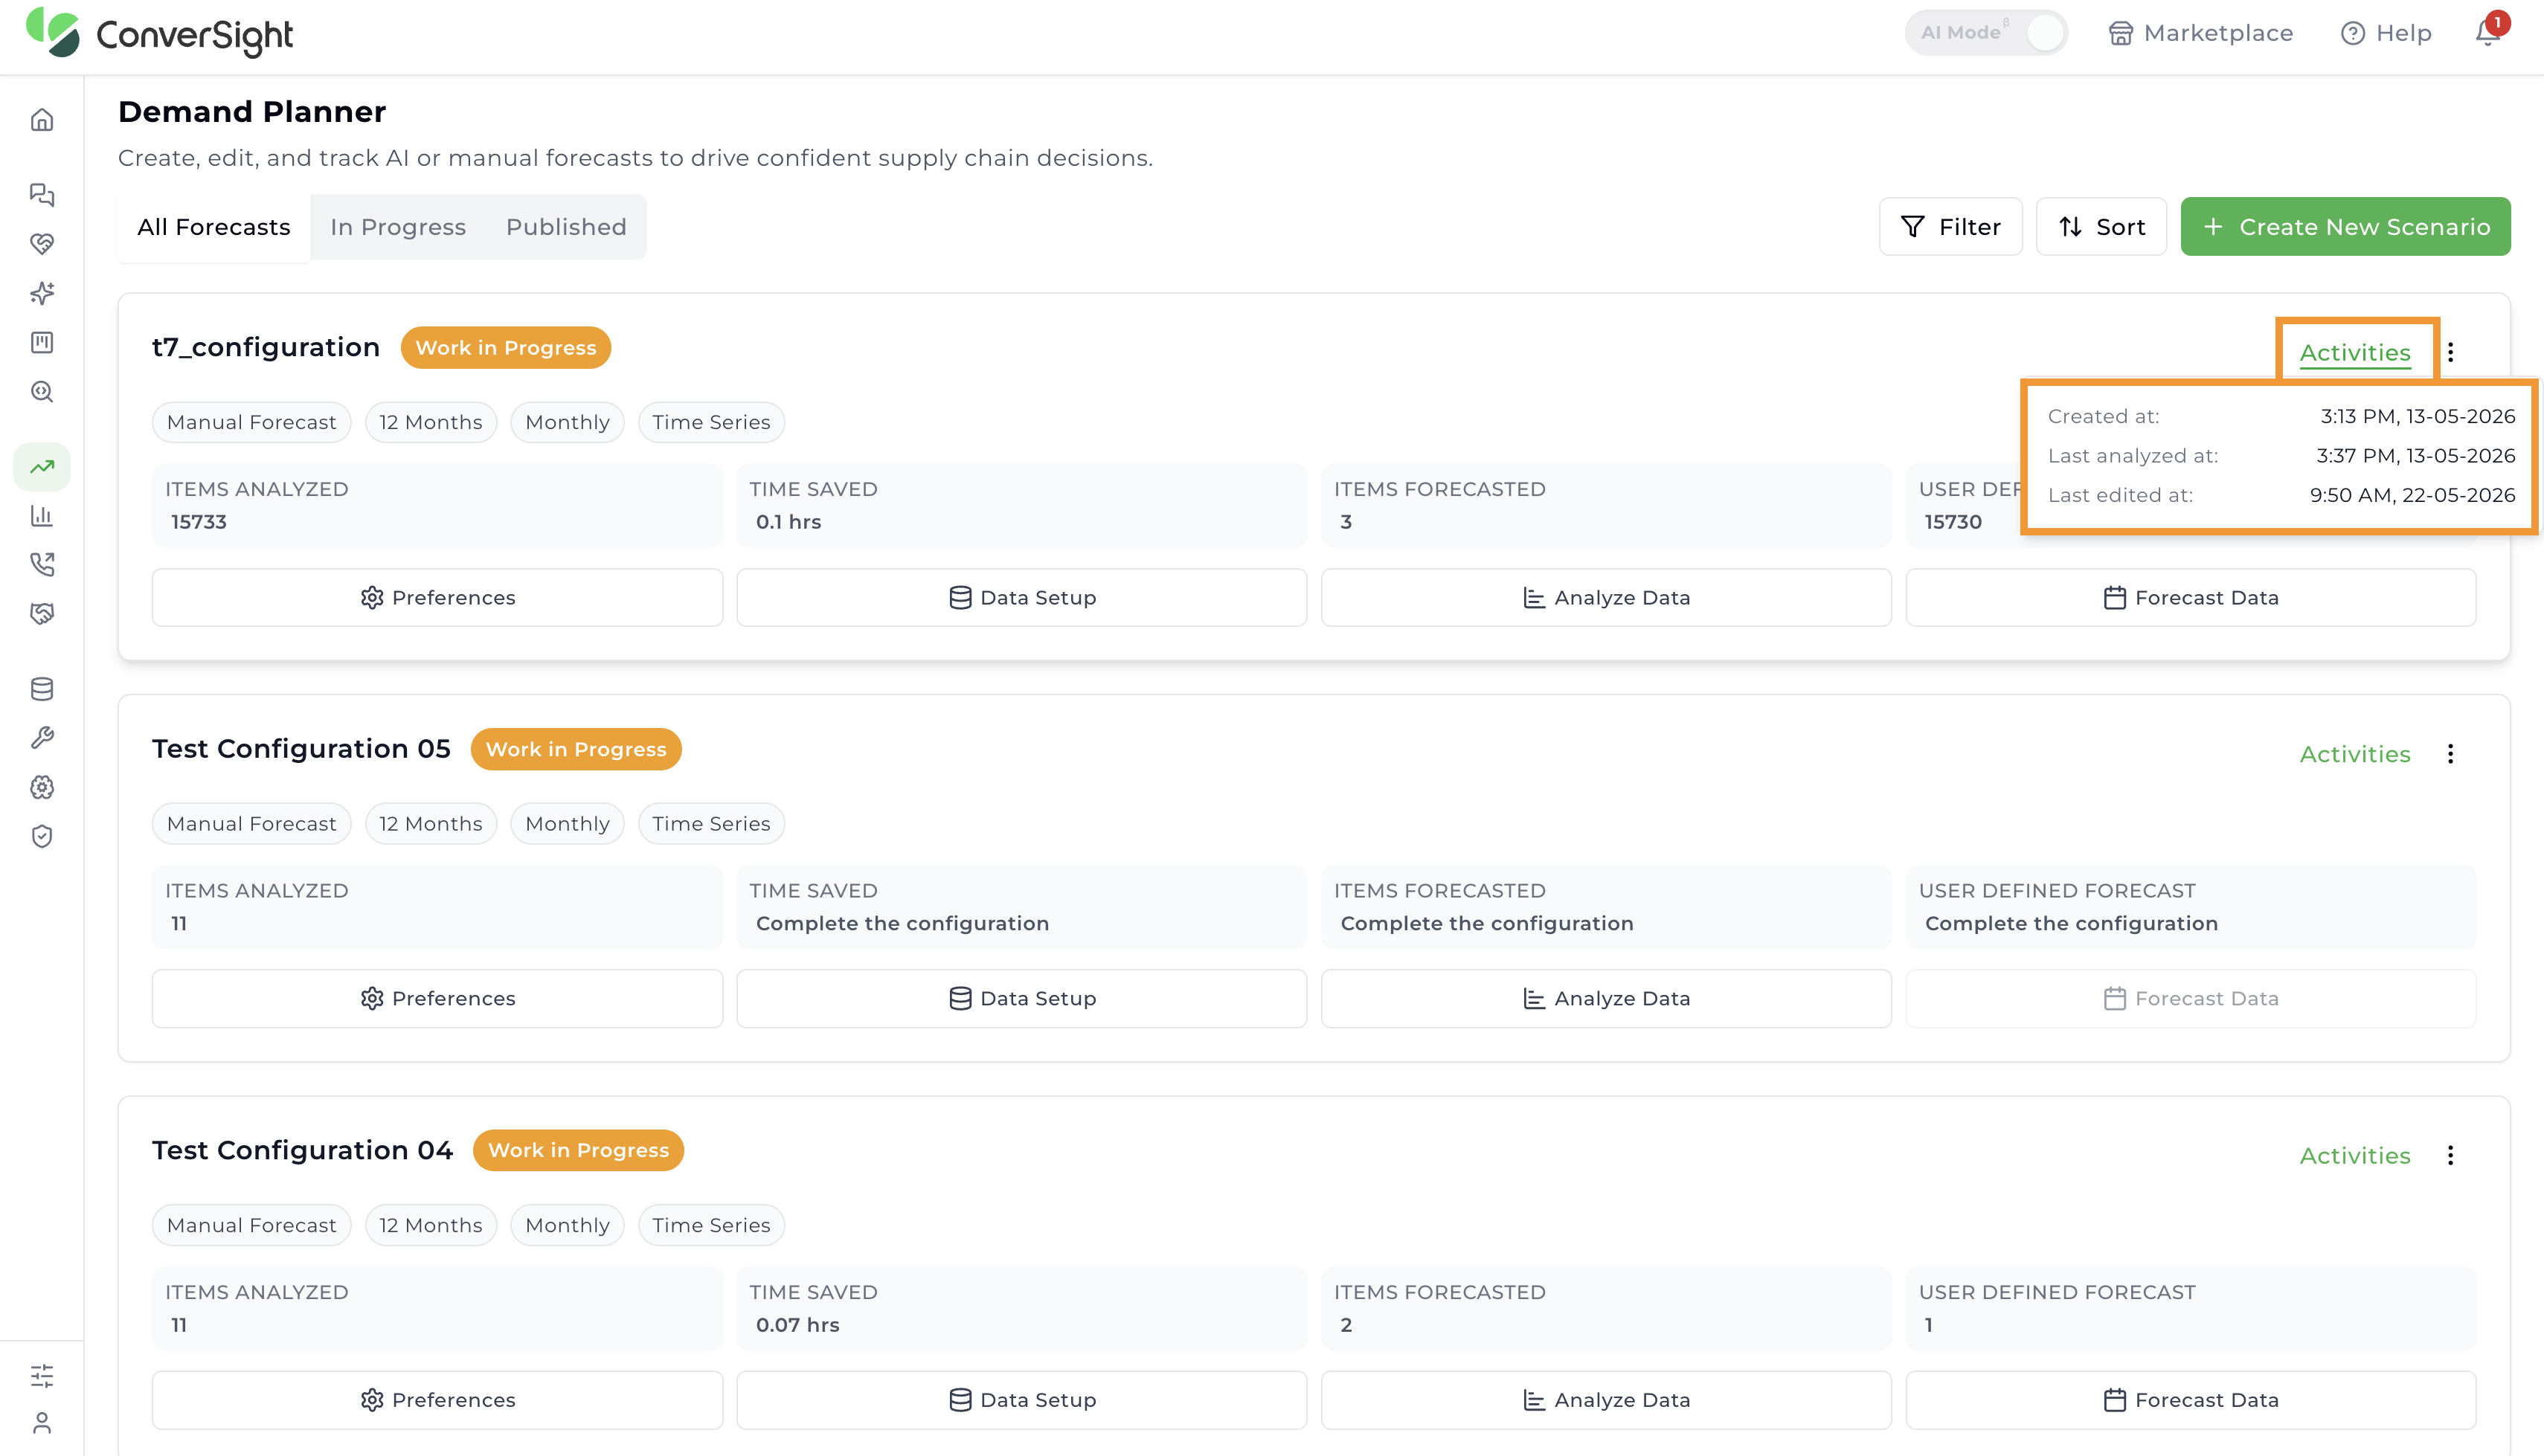Open the gear settings sidebar icon
This screenshot has width=2544, height=1456.
(42, 787)
